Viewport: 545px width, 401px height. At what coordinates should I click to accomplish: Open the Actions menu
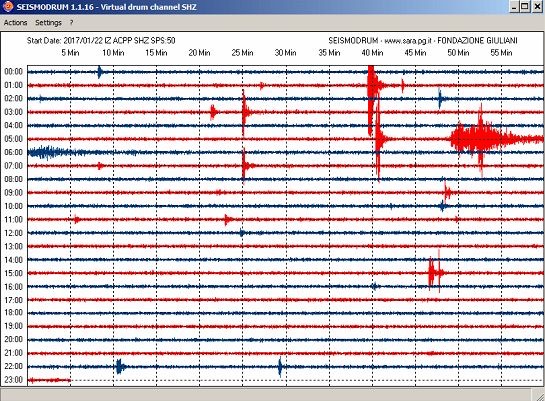15,23
